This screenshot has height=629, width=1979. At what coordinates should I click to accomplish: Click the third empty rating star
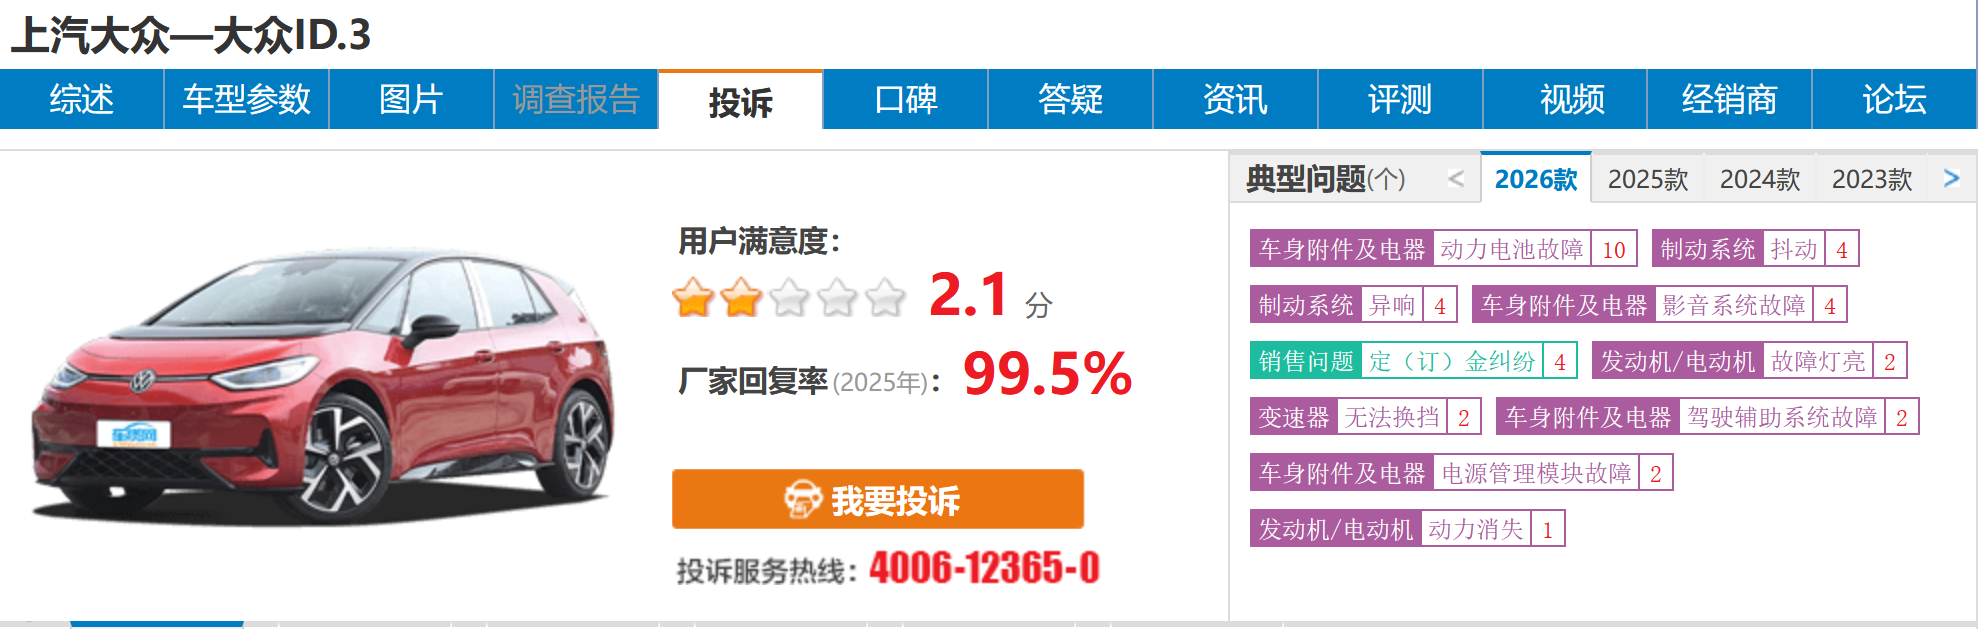pyautogui.click(x=789, y=297)
